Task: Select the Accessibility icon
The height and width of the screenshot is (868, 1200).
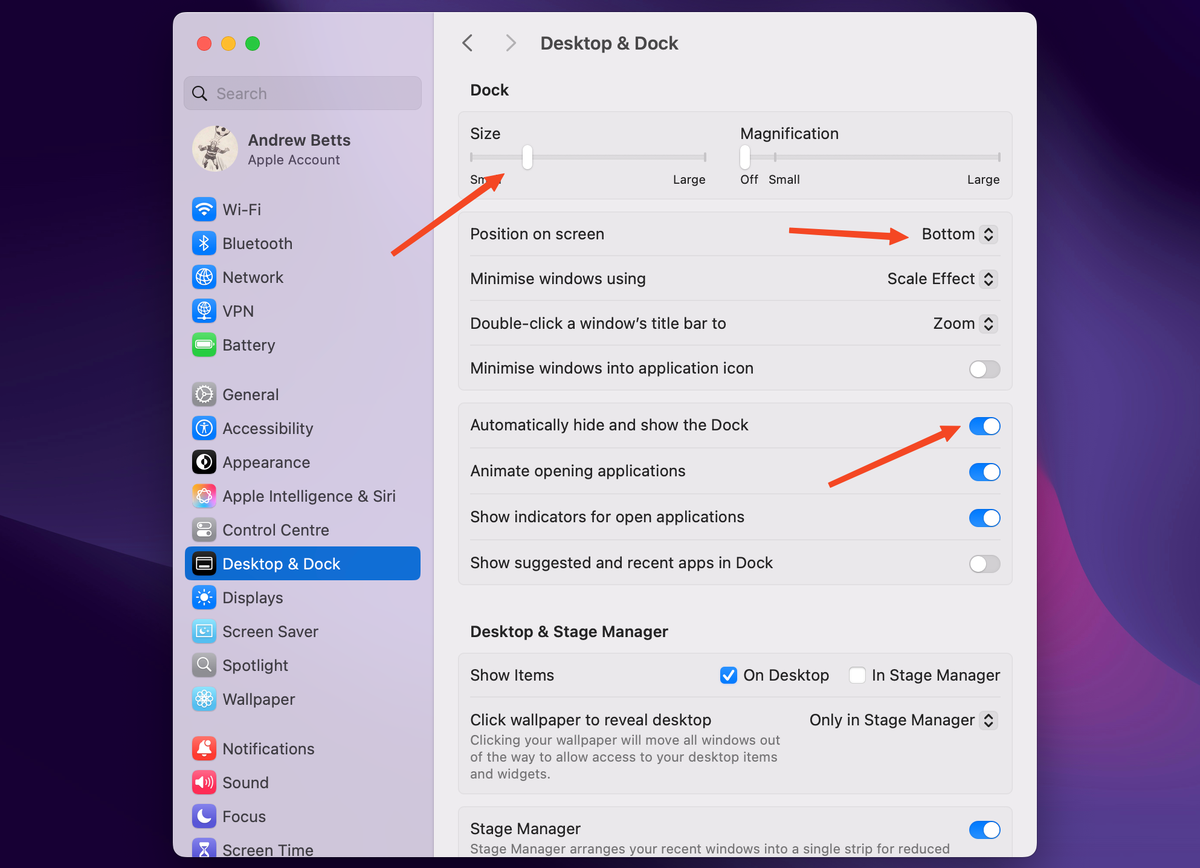Action: pyautogui.click(x=204, y=428)
